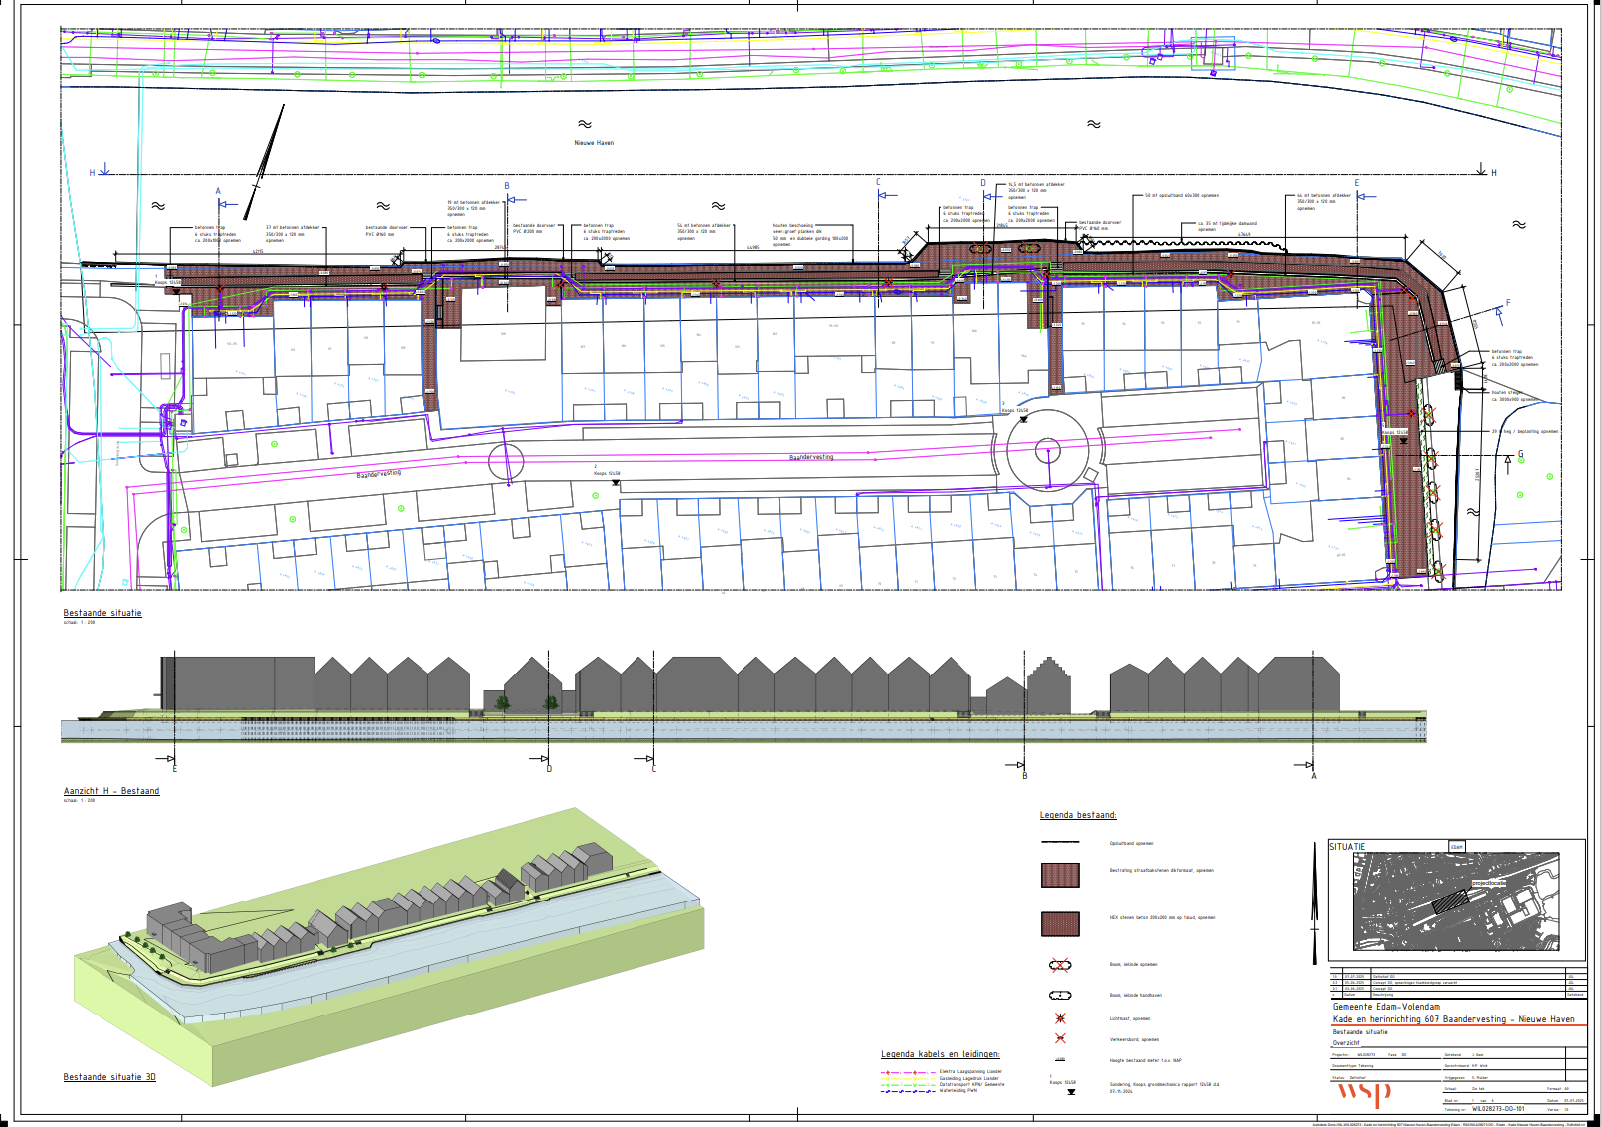Click section label E under the elevation

point(174,769)
